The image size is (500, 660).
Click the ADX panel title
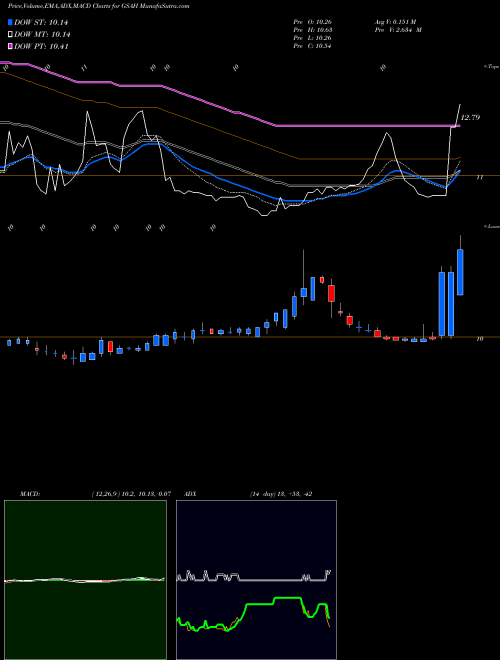click(191, 494)
